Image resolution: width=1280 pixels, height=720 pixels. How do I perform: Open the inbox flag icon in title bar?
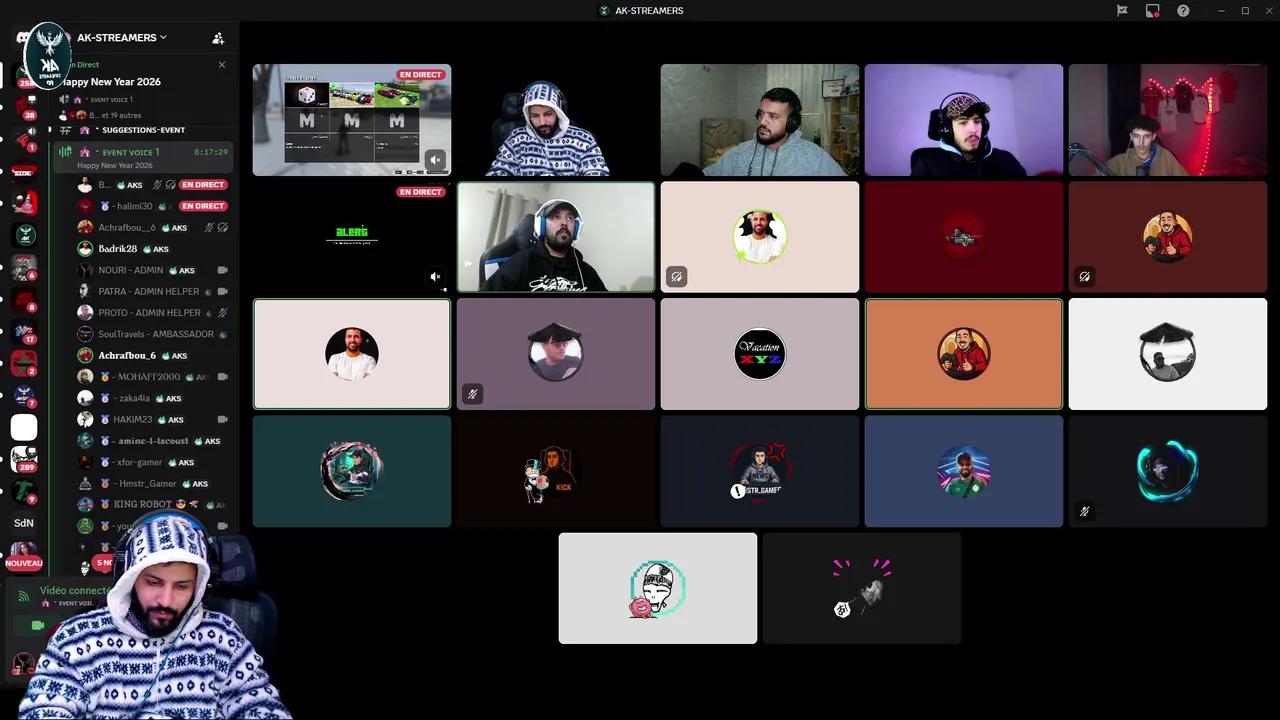(1122, 11)
